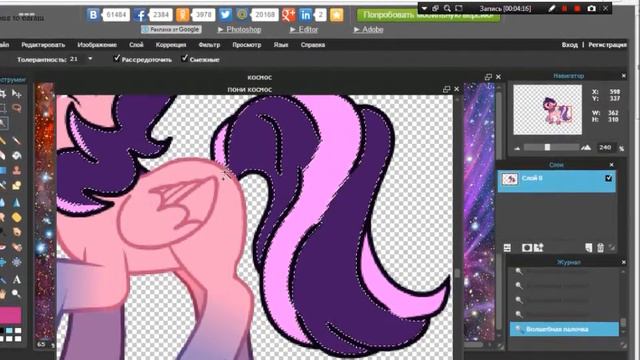
Task: Select the Magic Wand tool
Action: point(3,122)
